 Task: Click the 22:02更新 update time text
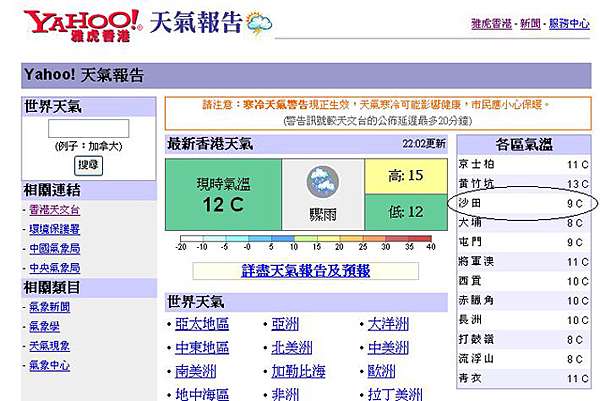[424, 144]
